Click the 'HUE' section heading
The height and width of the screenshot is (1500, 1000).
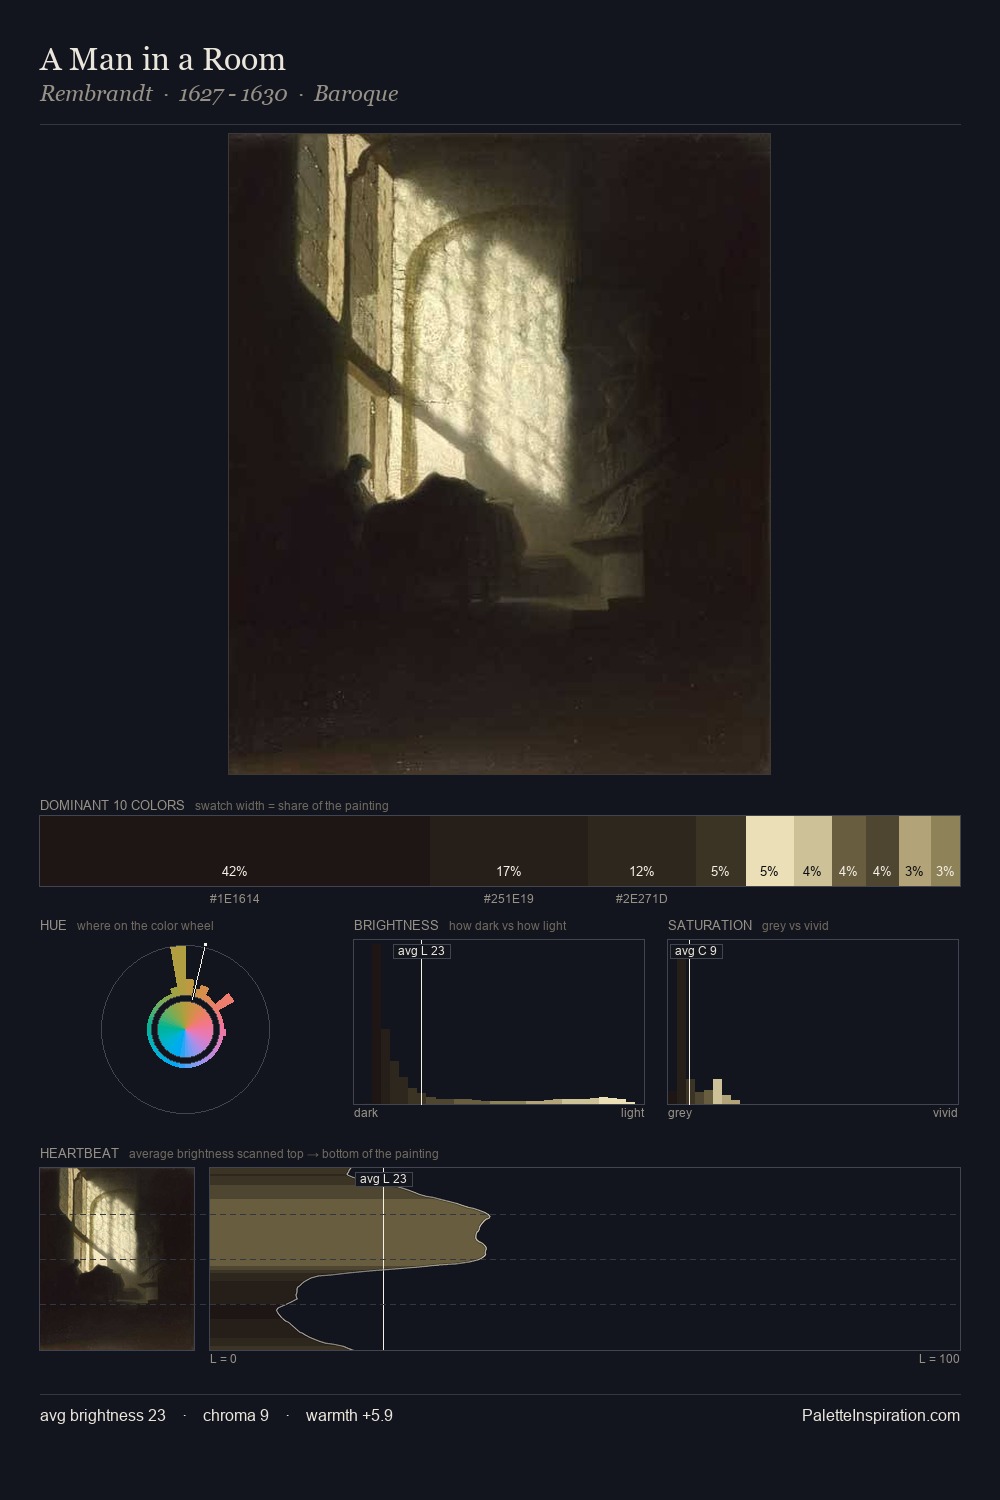tap(53, 925)
